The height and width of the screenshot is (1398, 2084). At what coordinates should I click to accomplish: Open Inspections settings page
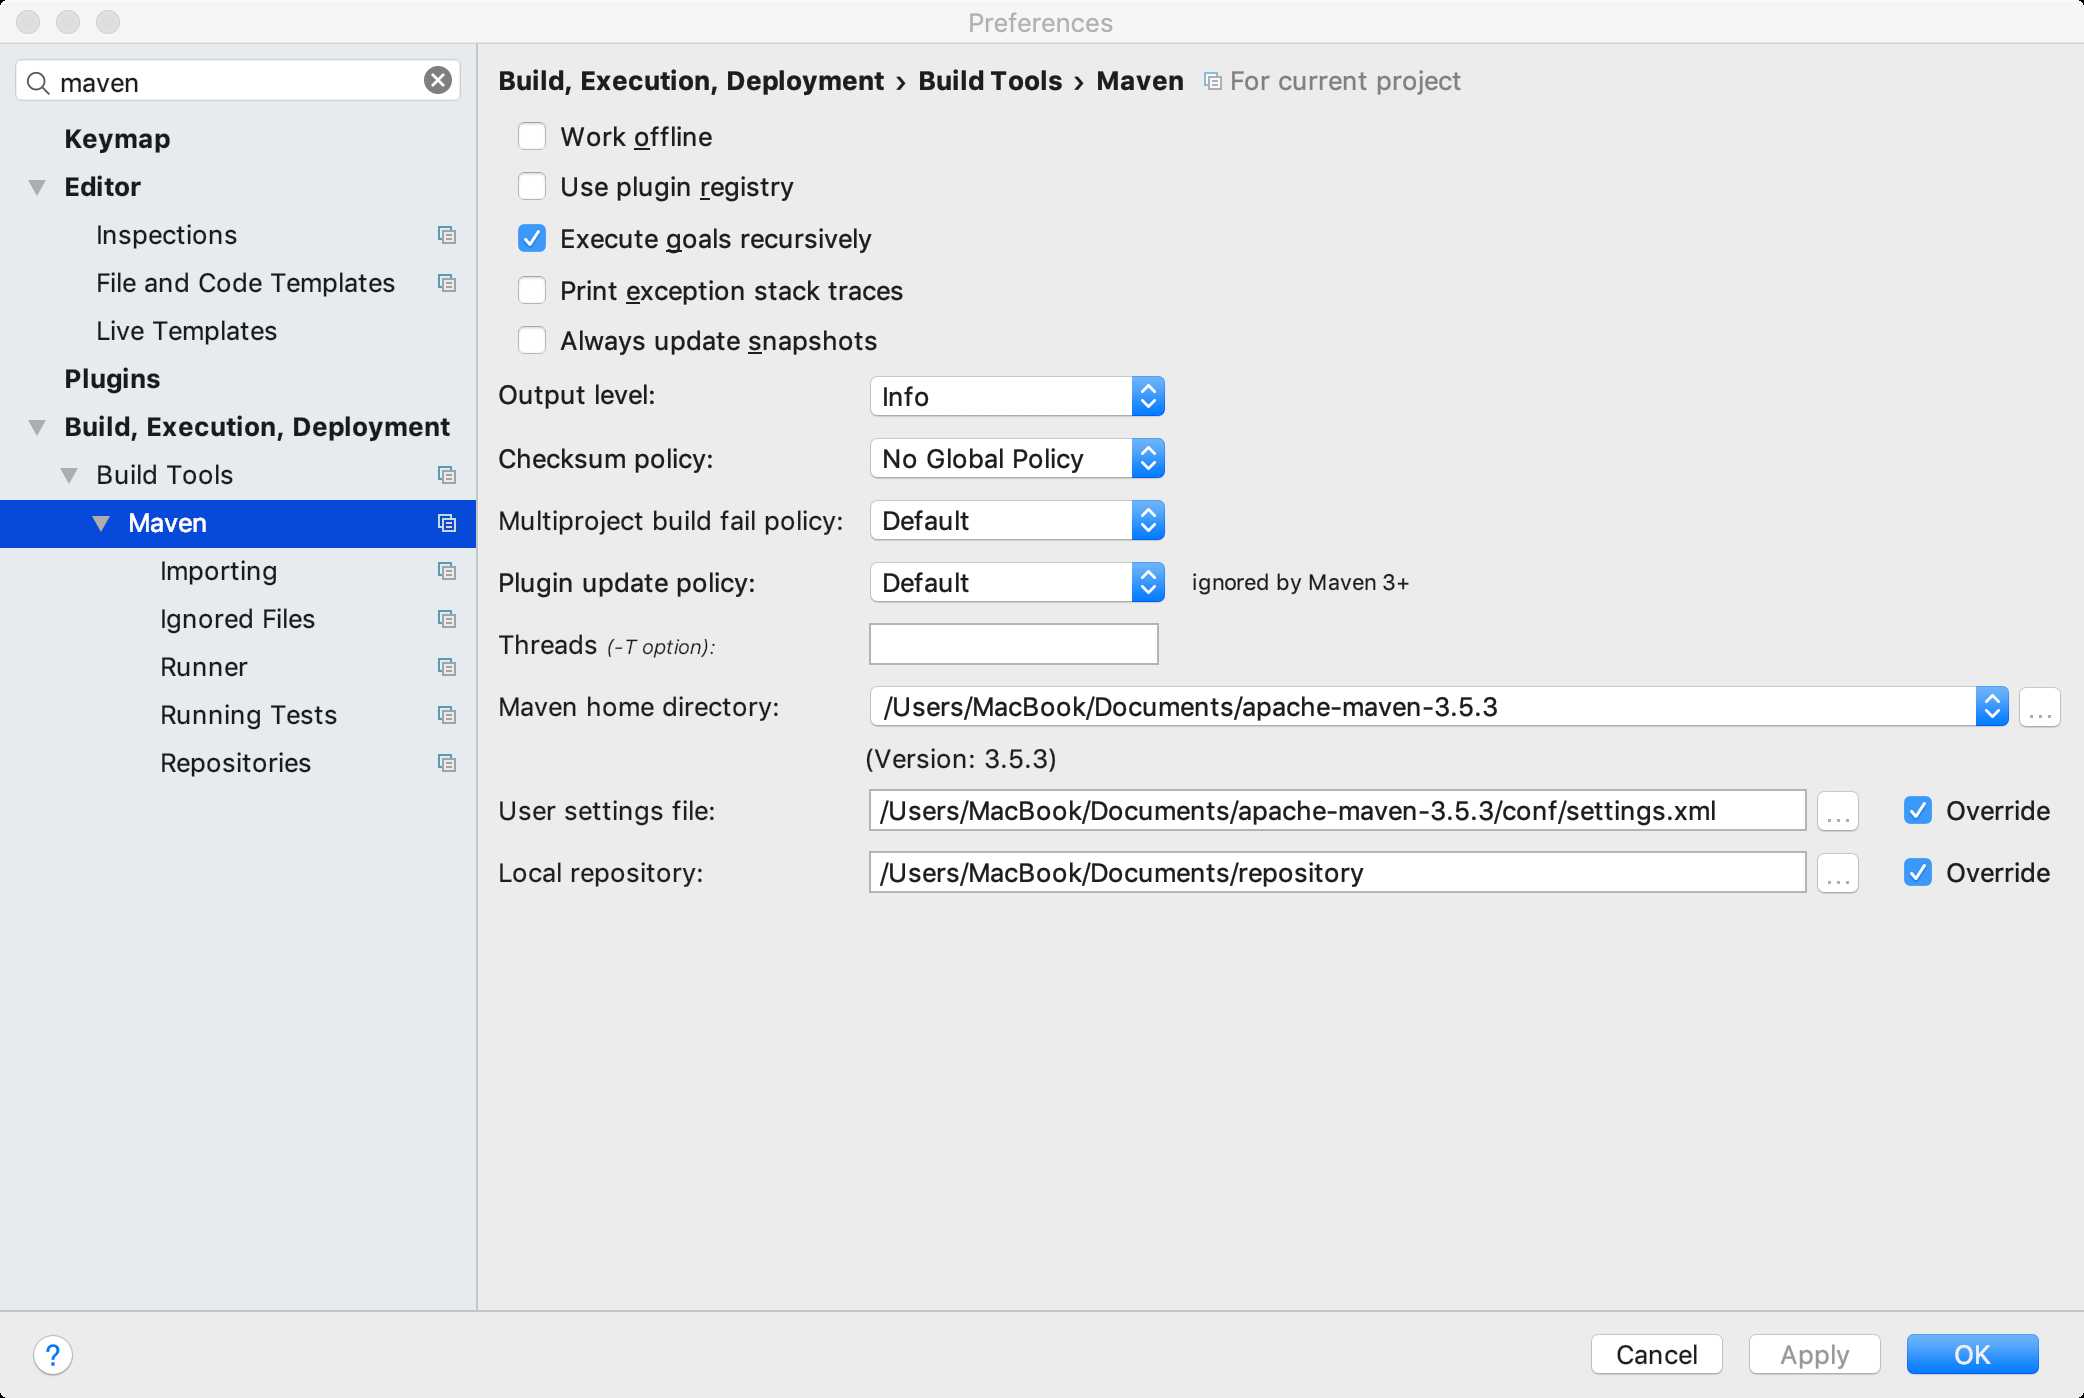click(167, 235)
